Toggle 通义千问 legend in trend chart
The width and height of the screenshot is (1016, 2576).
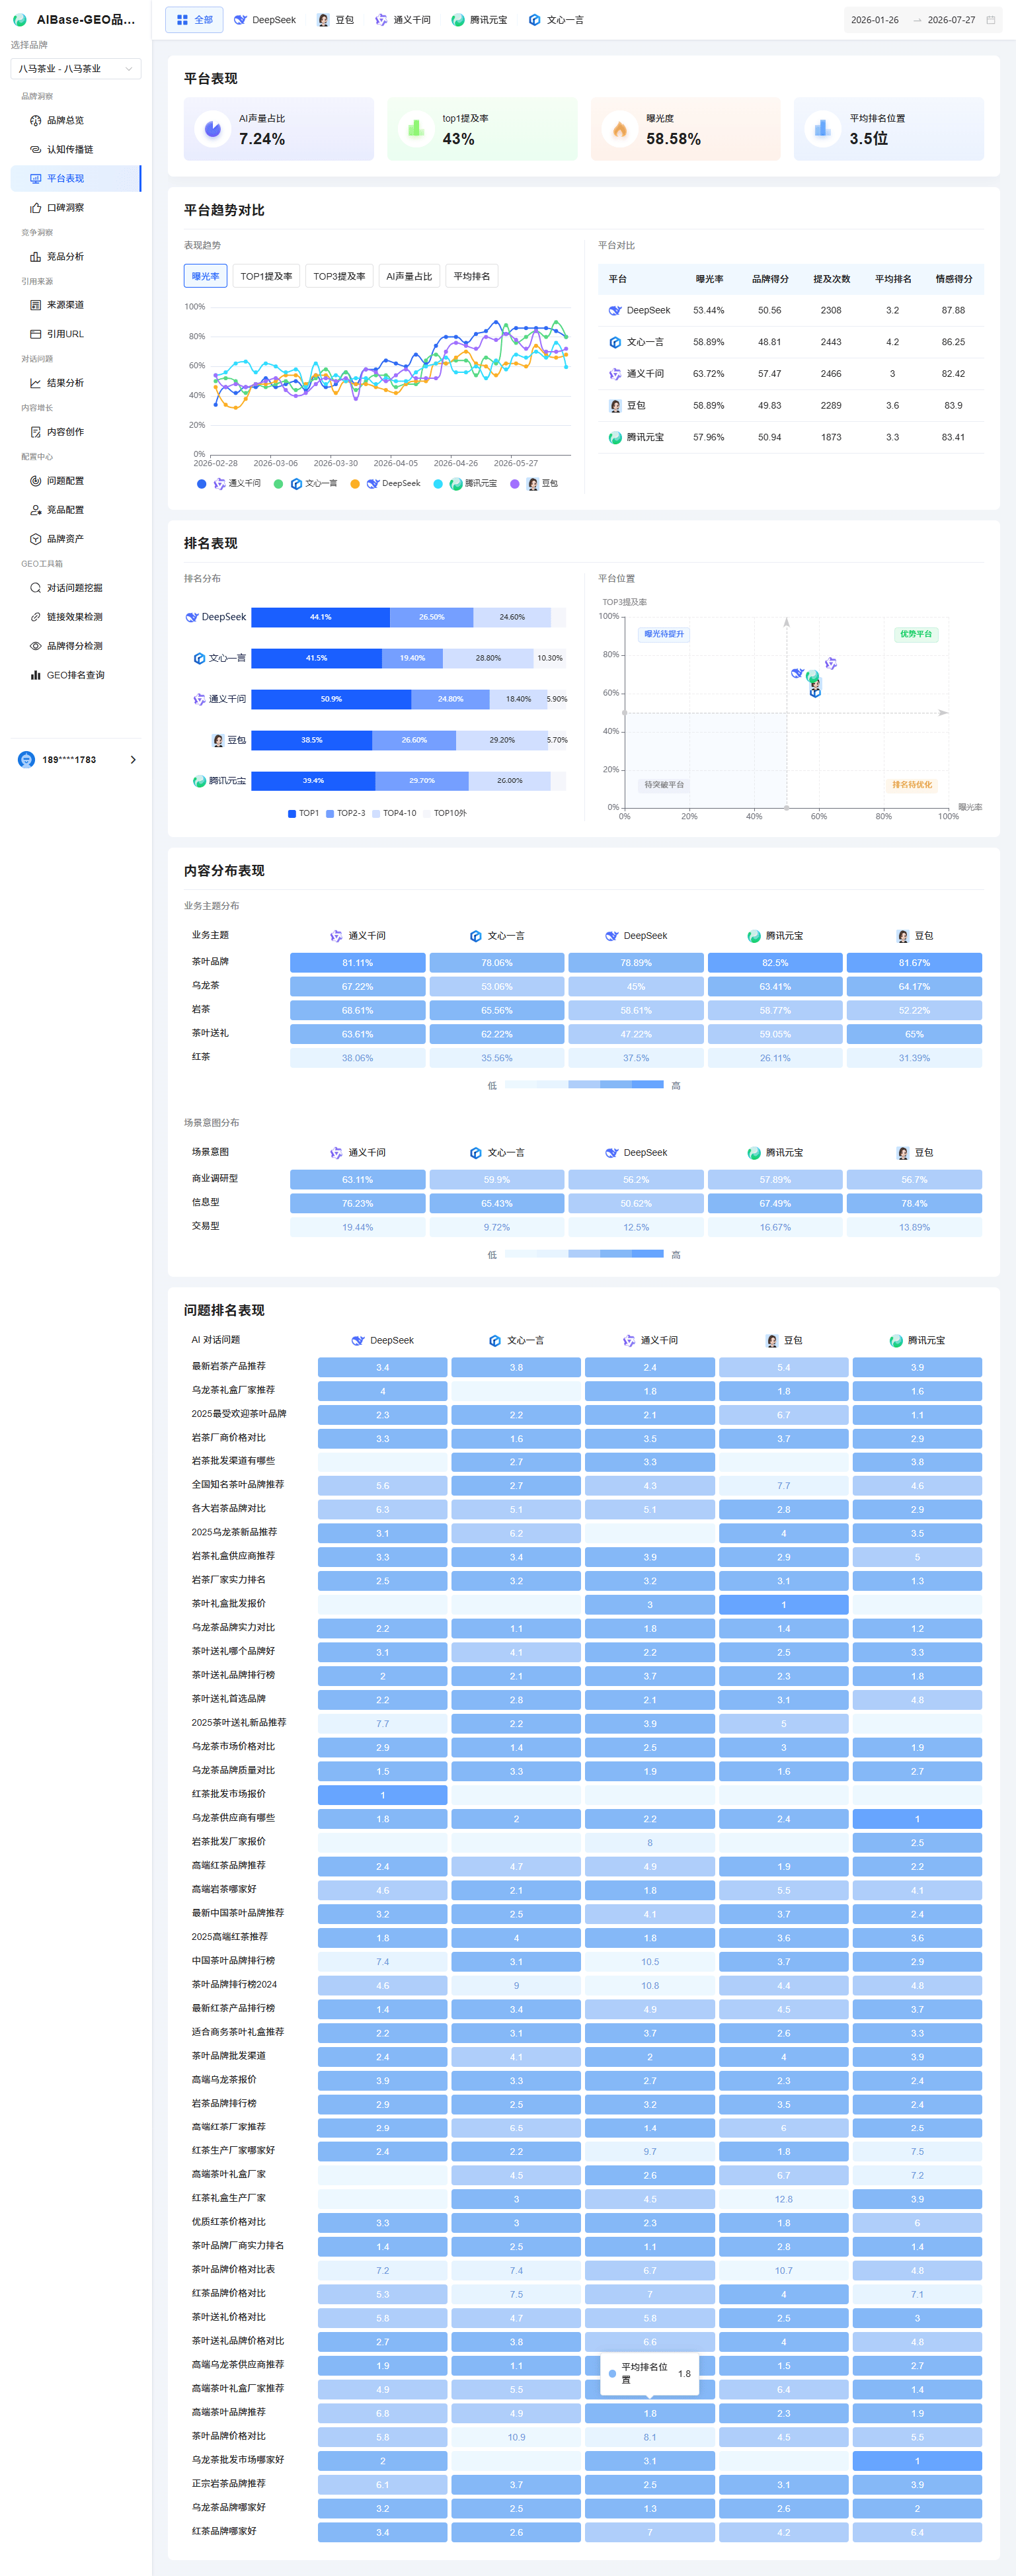click(229, 484)
